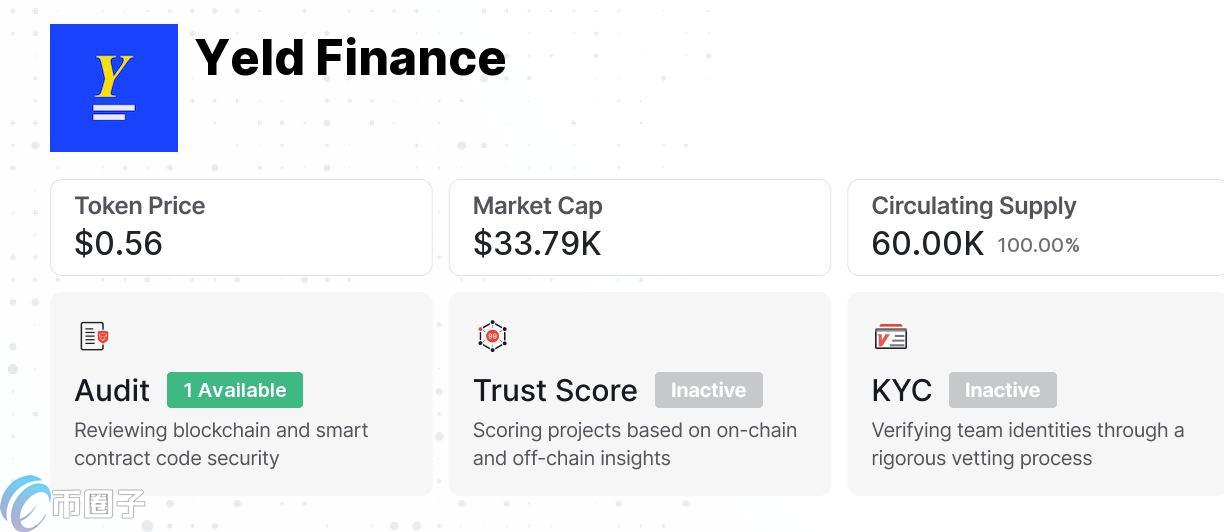Click the $33.79K market cap value
Viewport: 1224px width, 532px height.
click(x=537, y=243)
